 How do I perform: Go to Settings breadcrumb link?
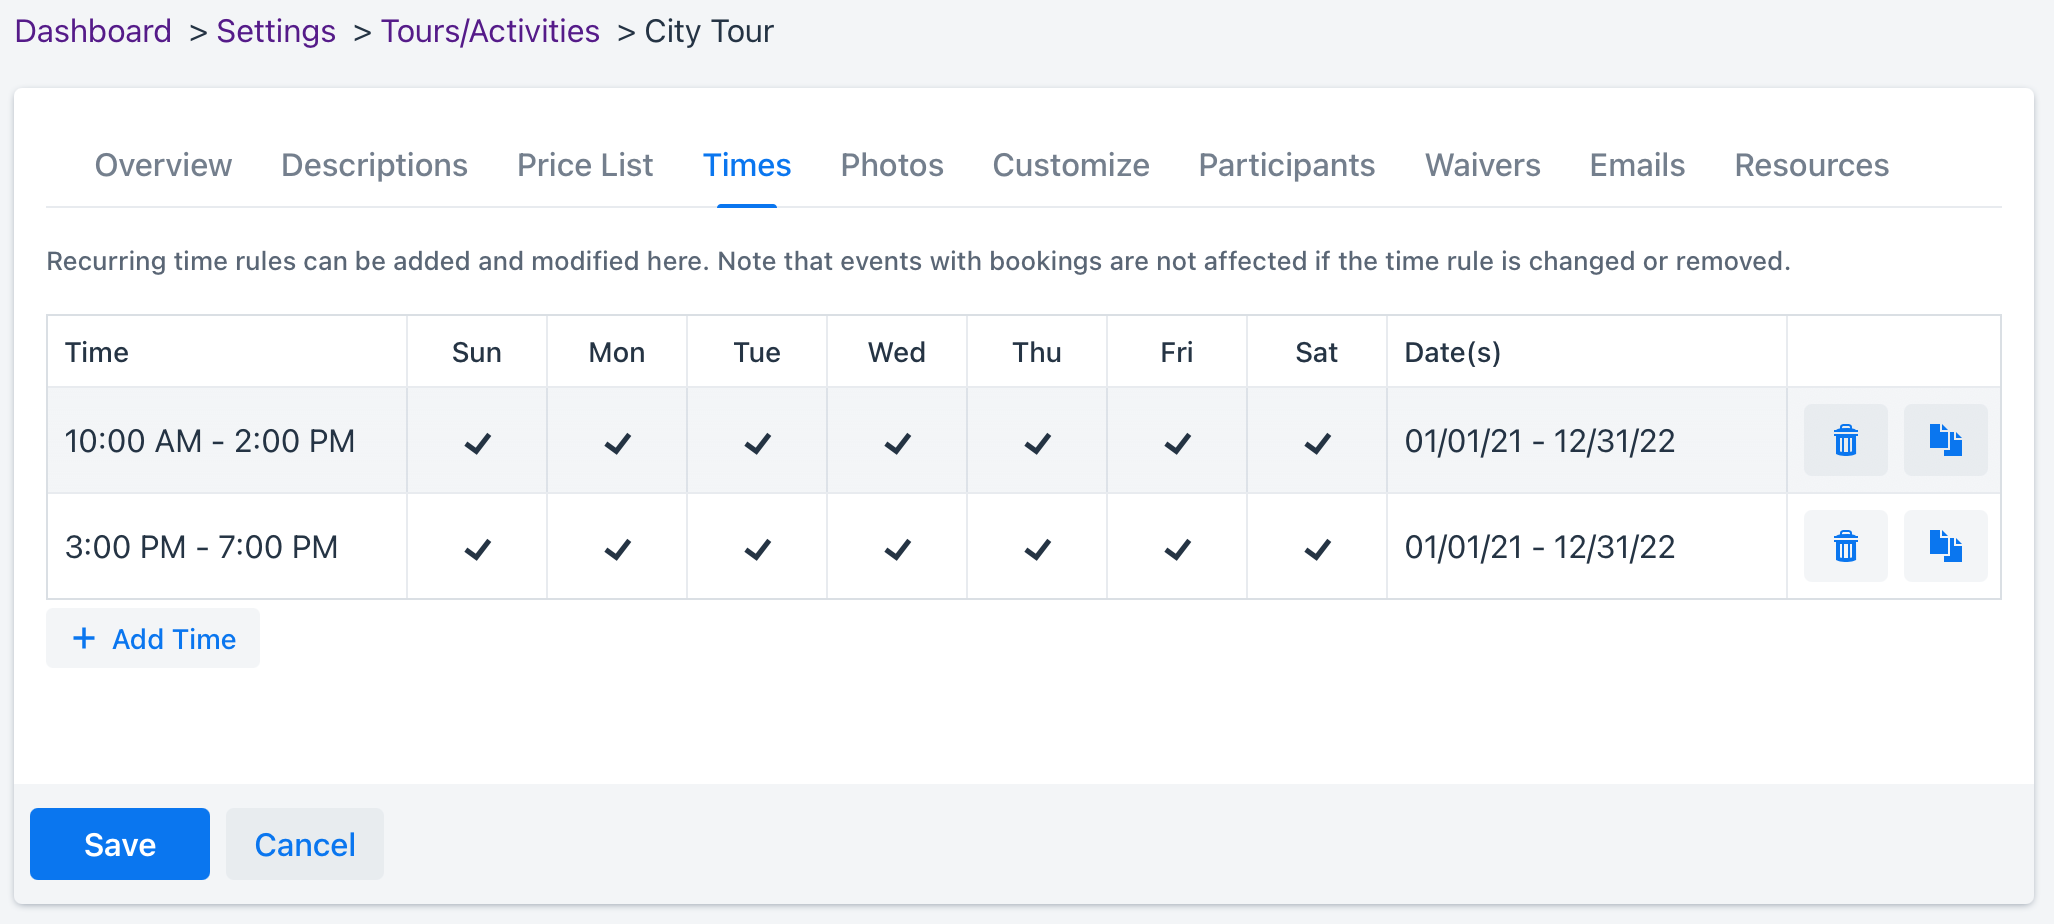(276, 31)
